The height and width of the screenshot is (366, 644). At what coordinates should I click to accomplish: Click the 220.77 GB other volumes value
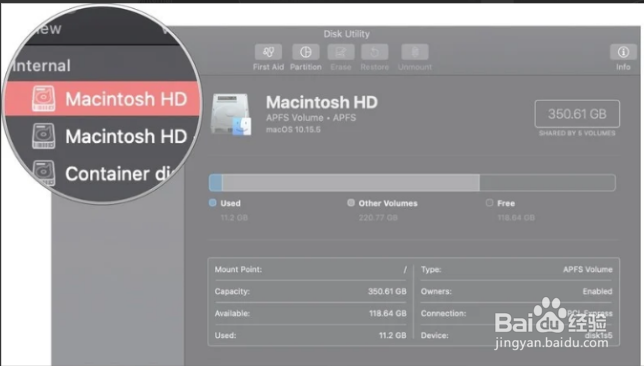point(378,218)
